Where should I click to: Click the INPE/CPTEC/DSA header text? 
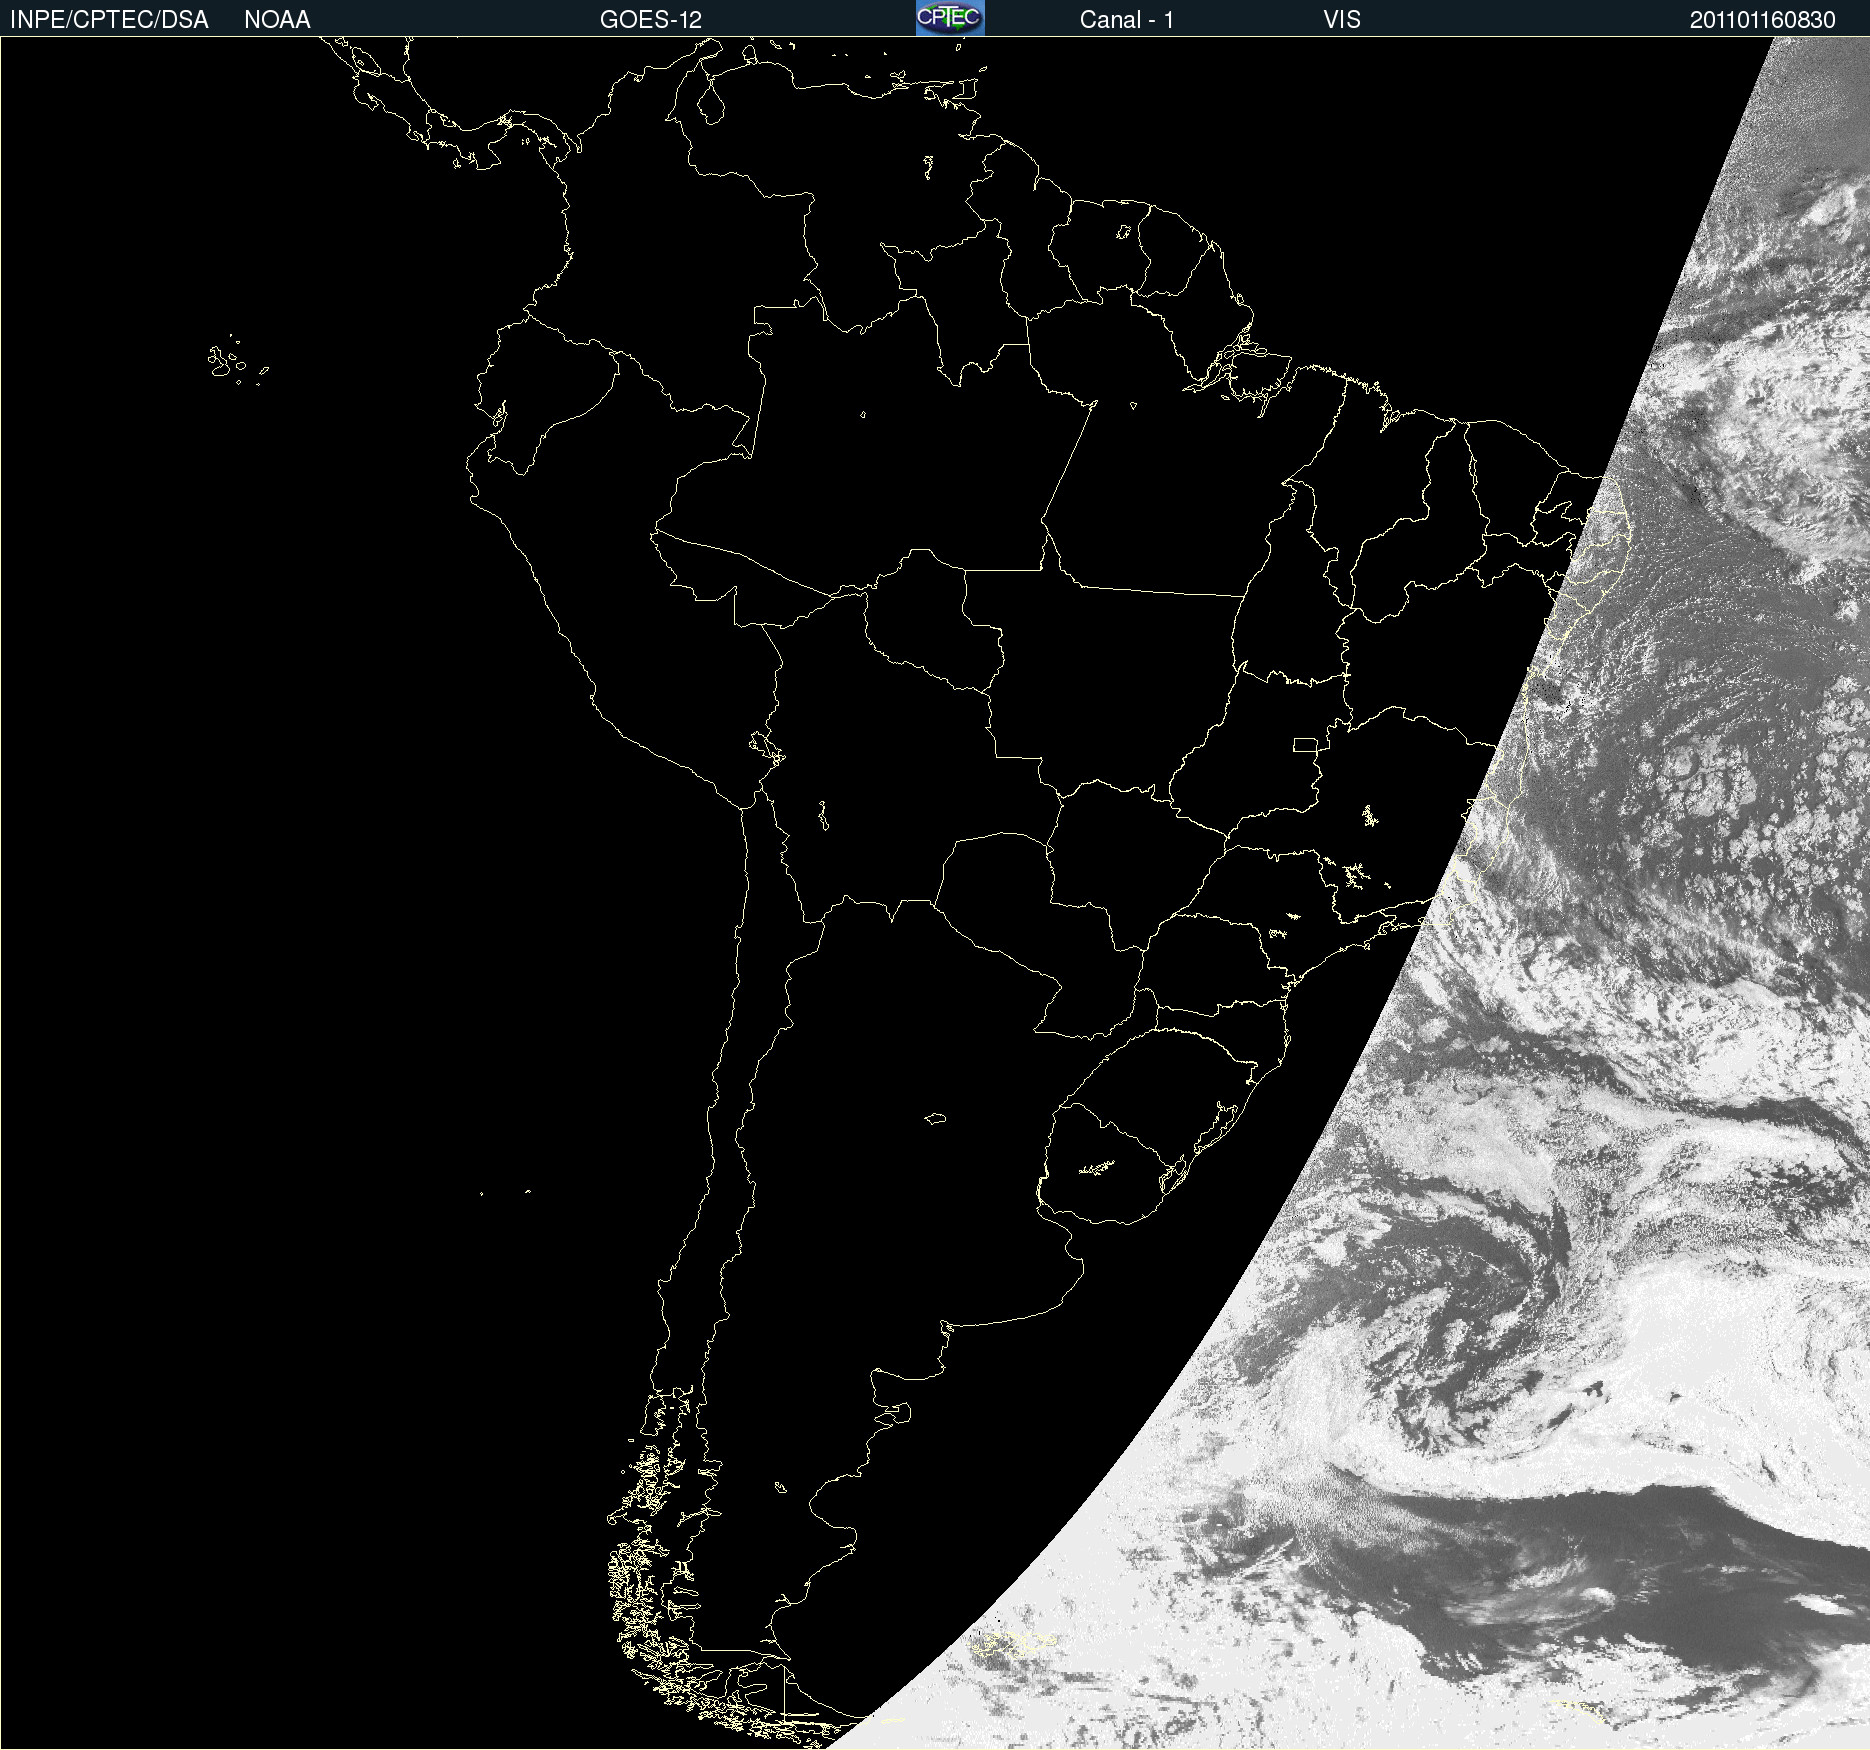pyautogui.click(x=109, y=20)
